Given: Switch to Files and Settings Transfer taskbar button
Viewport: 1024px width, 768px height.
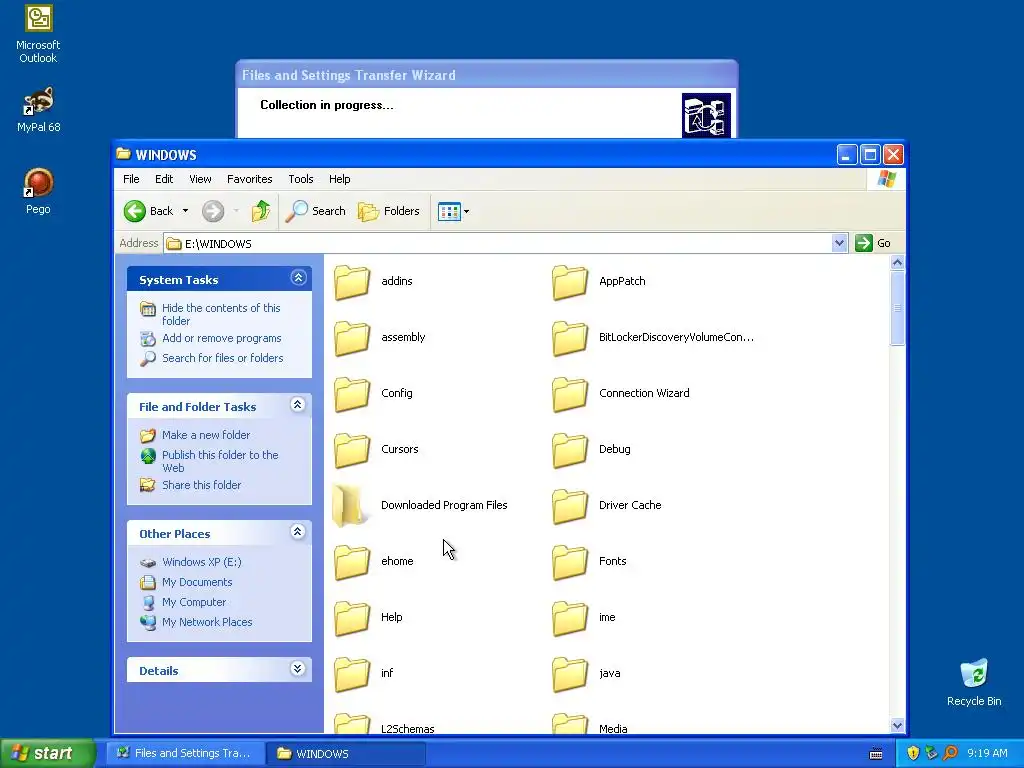Looking at the screenshot, I should [x=185, y=753].
